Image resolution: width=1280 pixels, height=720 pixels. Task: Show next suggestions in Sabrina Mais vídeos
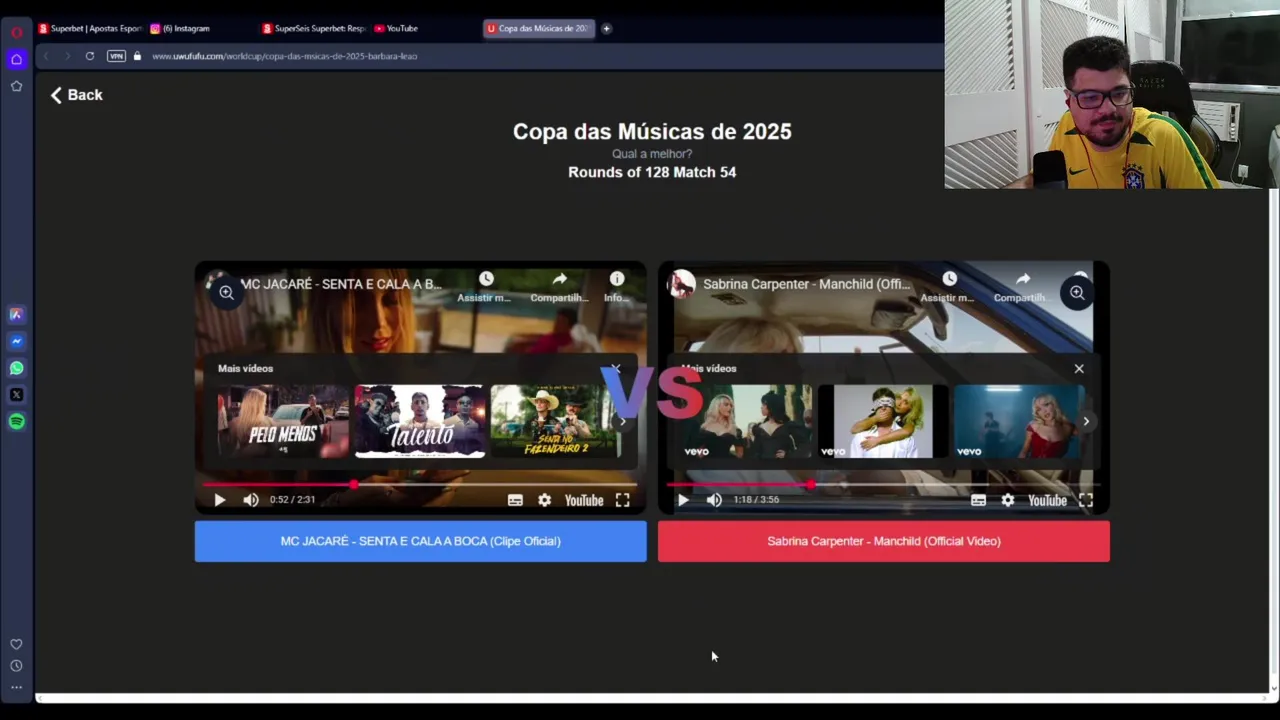(x=1086, y=421)
